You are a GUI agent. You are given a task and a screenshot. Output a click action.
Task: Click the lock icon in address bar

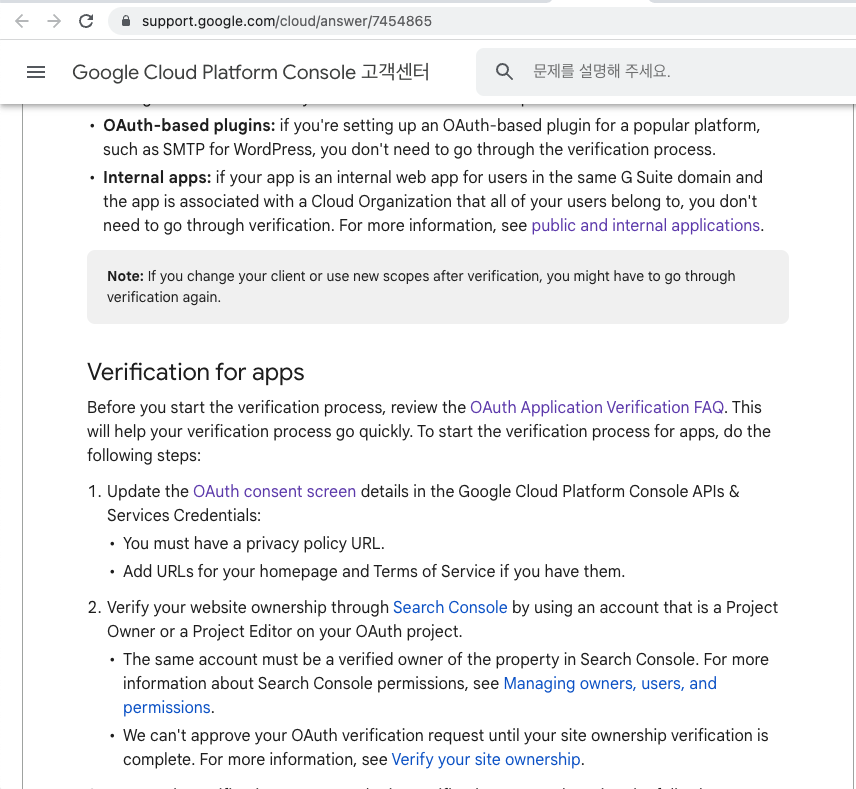126,21
